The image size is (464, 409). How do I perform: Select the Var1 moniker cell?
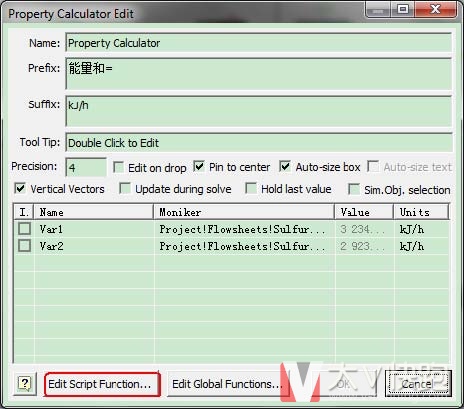(x=245, y=229)
